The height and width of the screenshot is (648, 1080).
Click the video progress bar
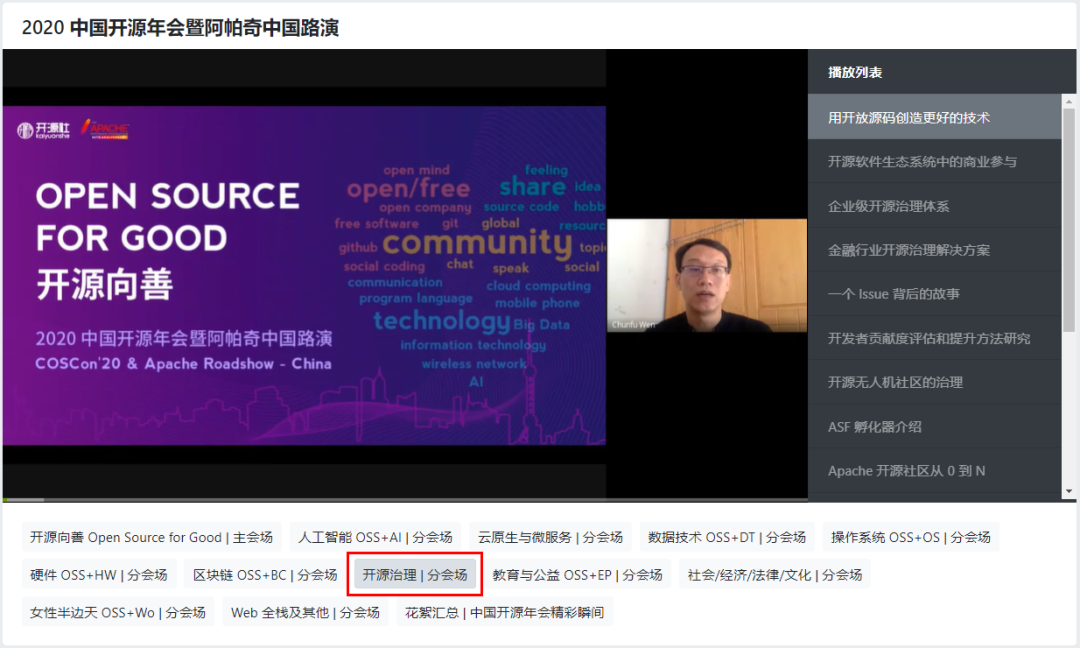405,499
